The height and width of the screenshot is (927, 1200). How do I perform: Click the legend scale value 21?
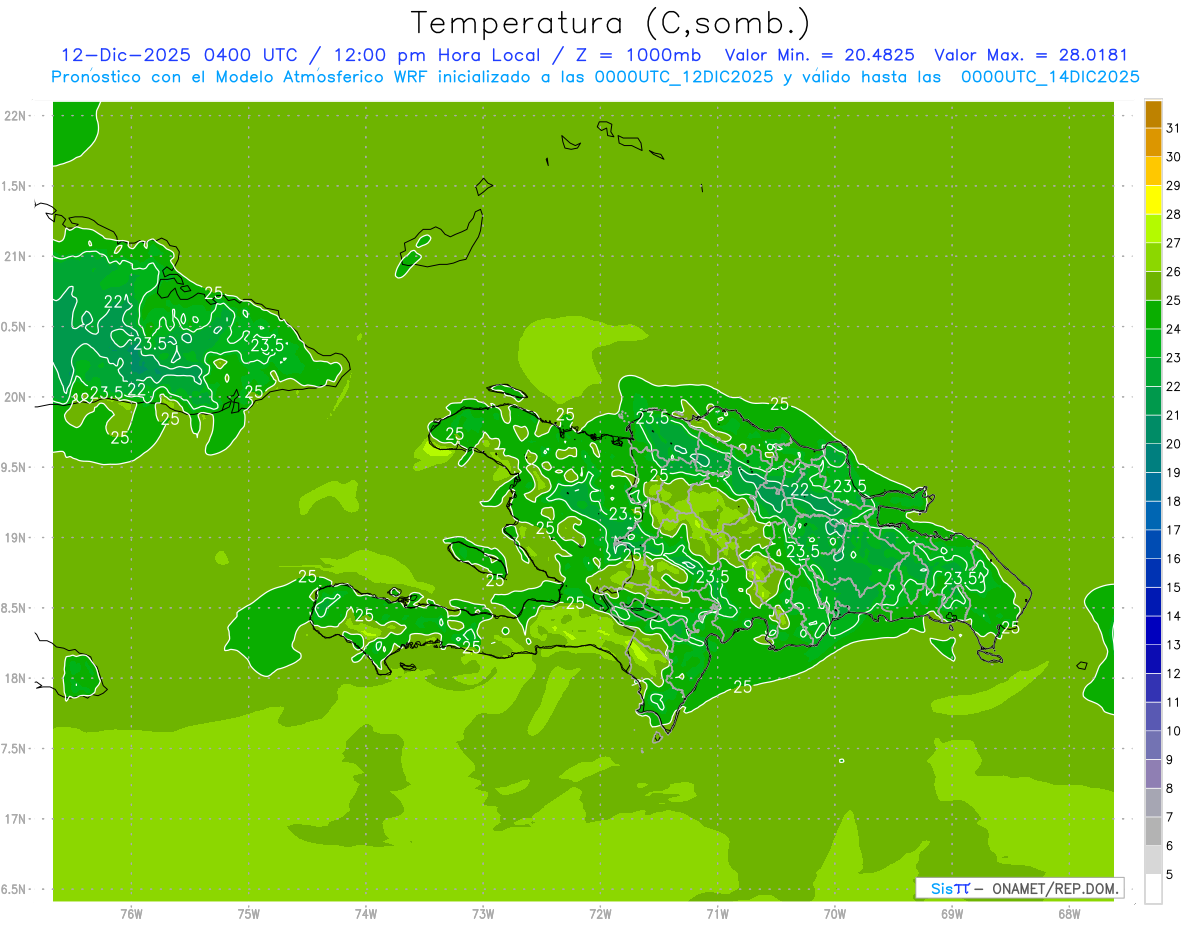[1173, 415]
